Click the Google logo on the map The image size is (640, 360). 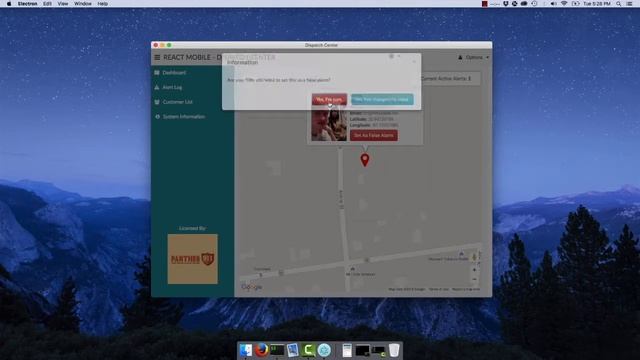pyautogui.click(x=251, y=287)
